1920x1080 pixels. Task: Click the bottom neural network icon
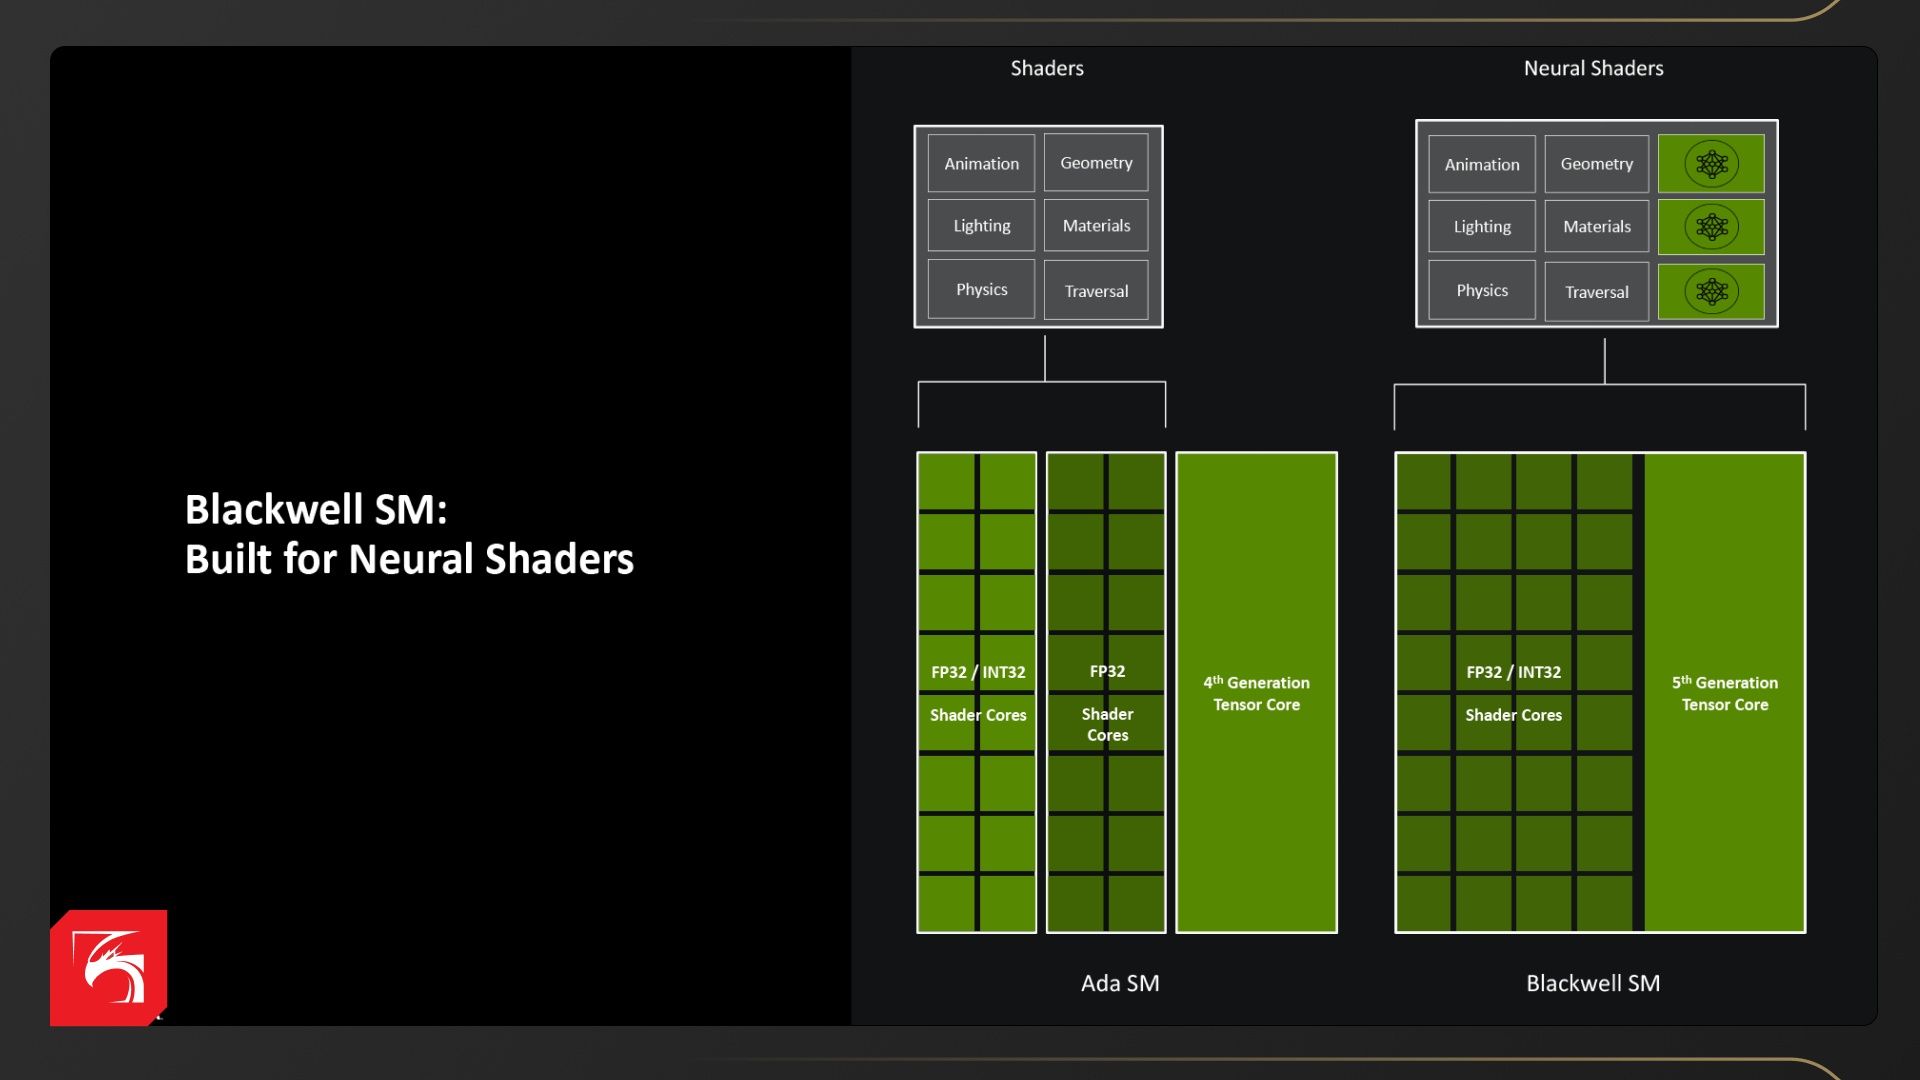(1711, 292)
